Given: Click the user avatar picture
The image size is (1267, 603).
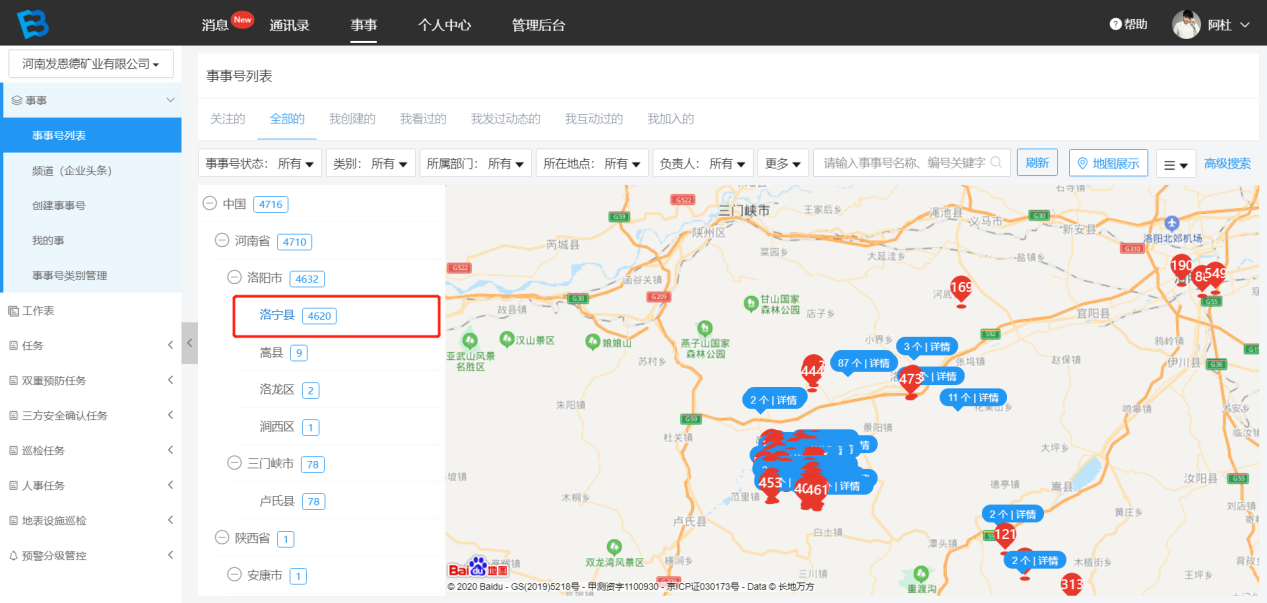Looking at the screenshot, I should click(1186, 25).
